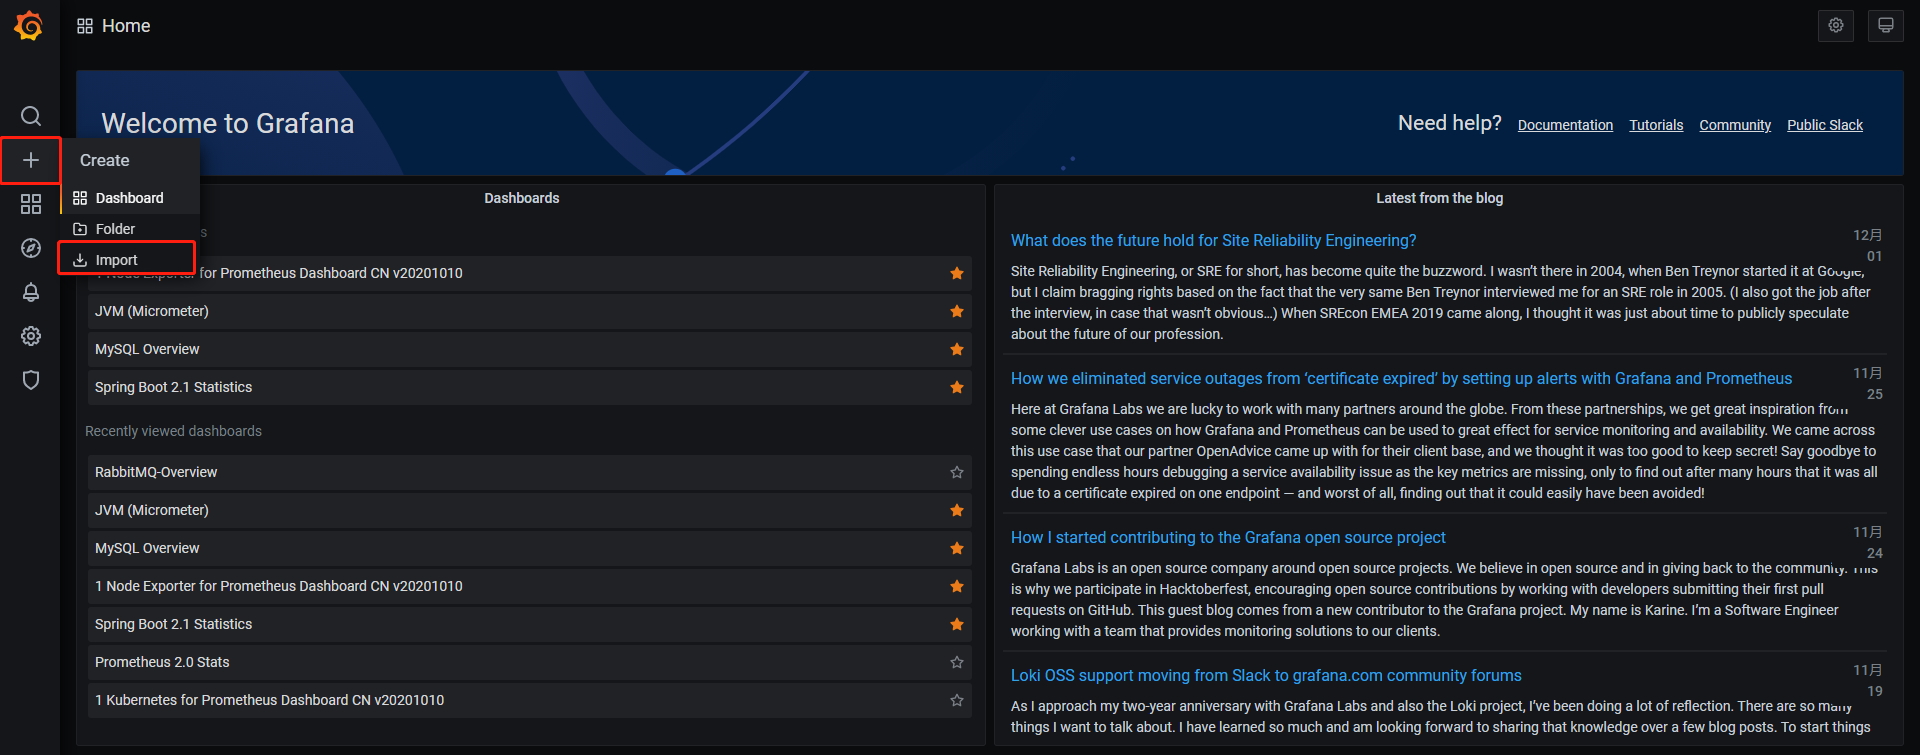Open dashboard settings gear at top right
Viewport: 1920px width, 755px height.
point(1835,26)
